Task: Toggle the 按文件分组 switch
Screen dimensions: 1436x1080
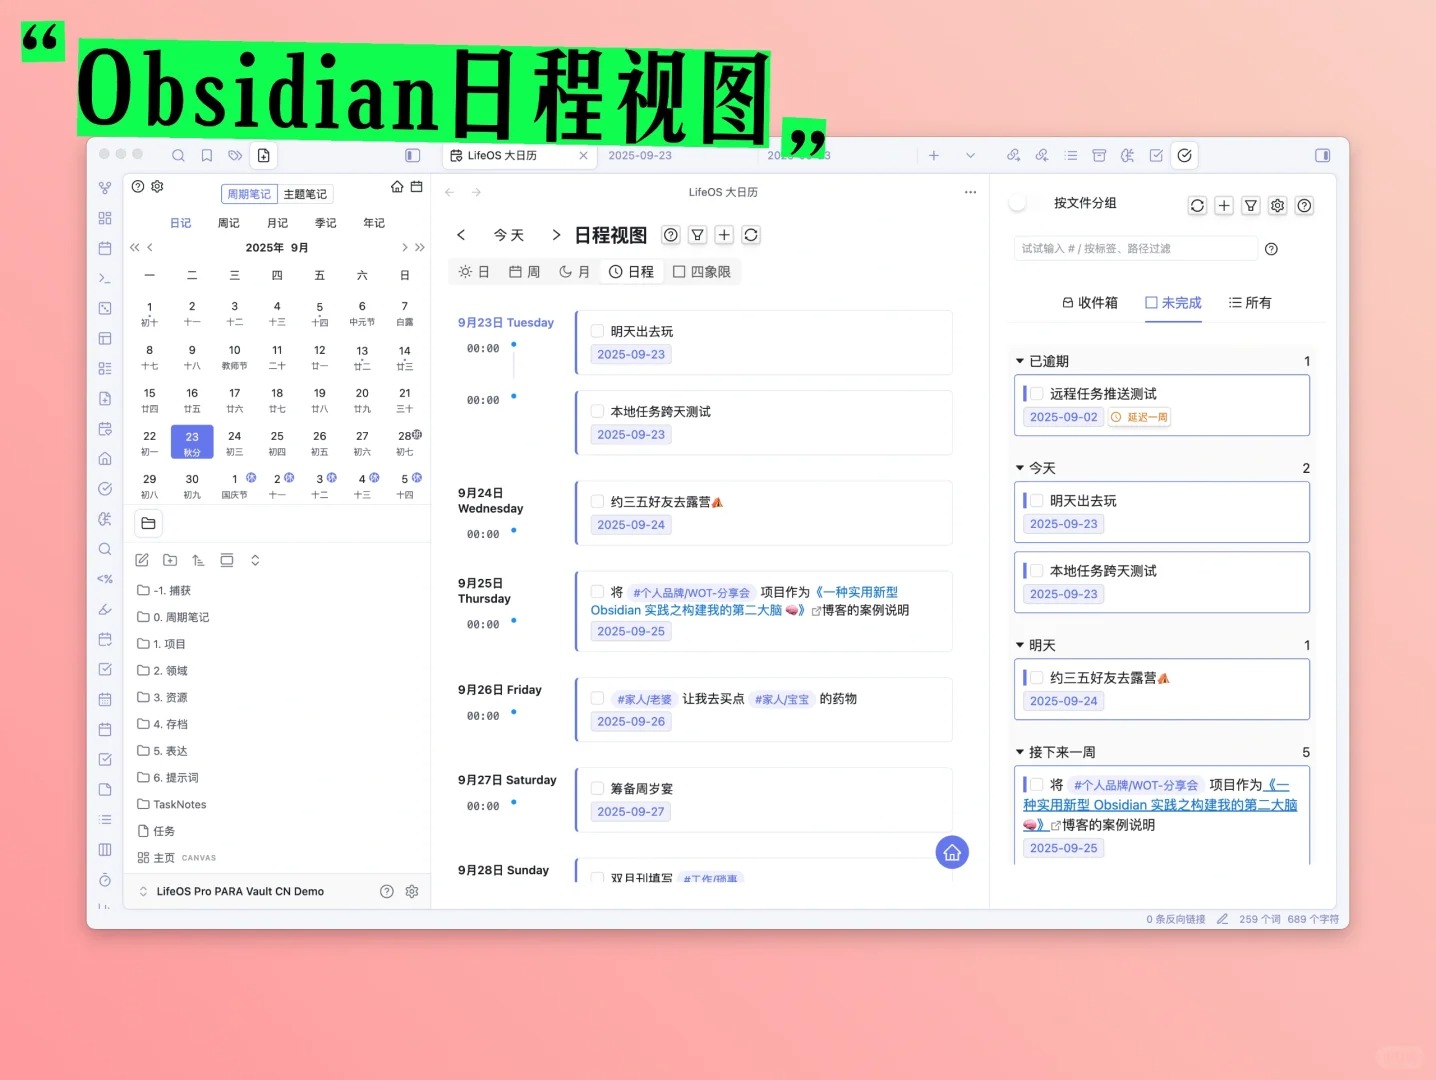Action: pos(1019,203)
